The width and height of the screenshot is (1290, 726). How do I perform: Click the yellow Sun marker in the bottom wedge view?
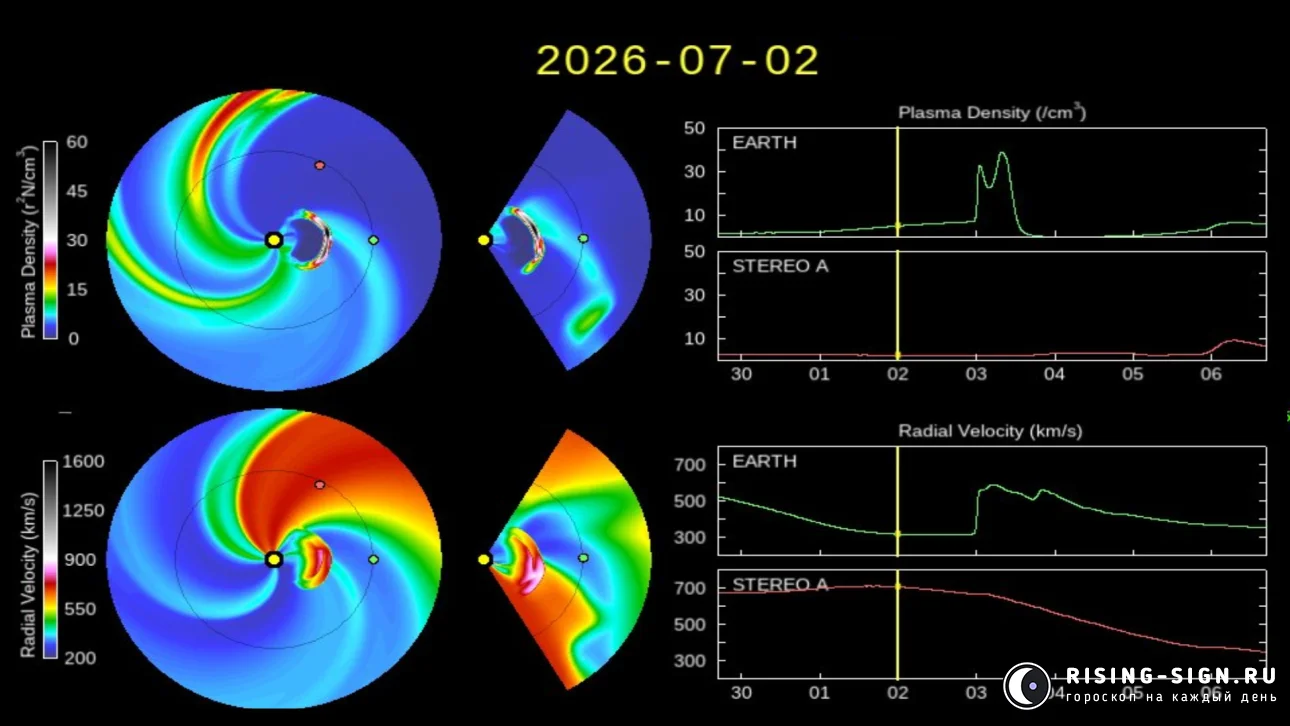[484, 559]
